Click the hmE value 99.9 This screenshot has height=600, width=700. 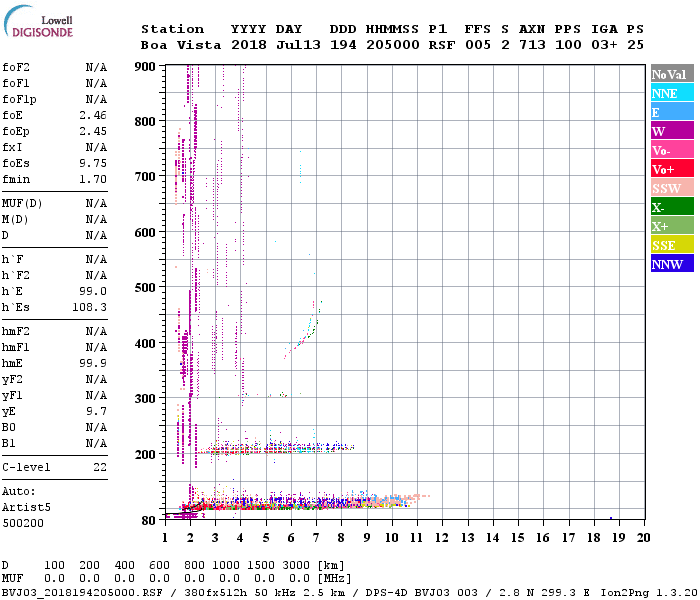point(93,363)
